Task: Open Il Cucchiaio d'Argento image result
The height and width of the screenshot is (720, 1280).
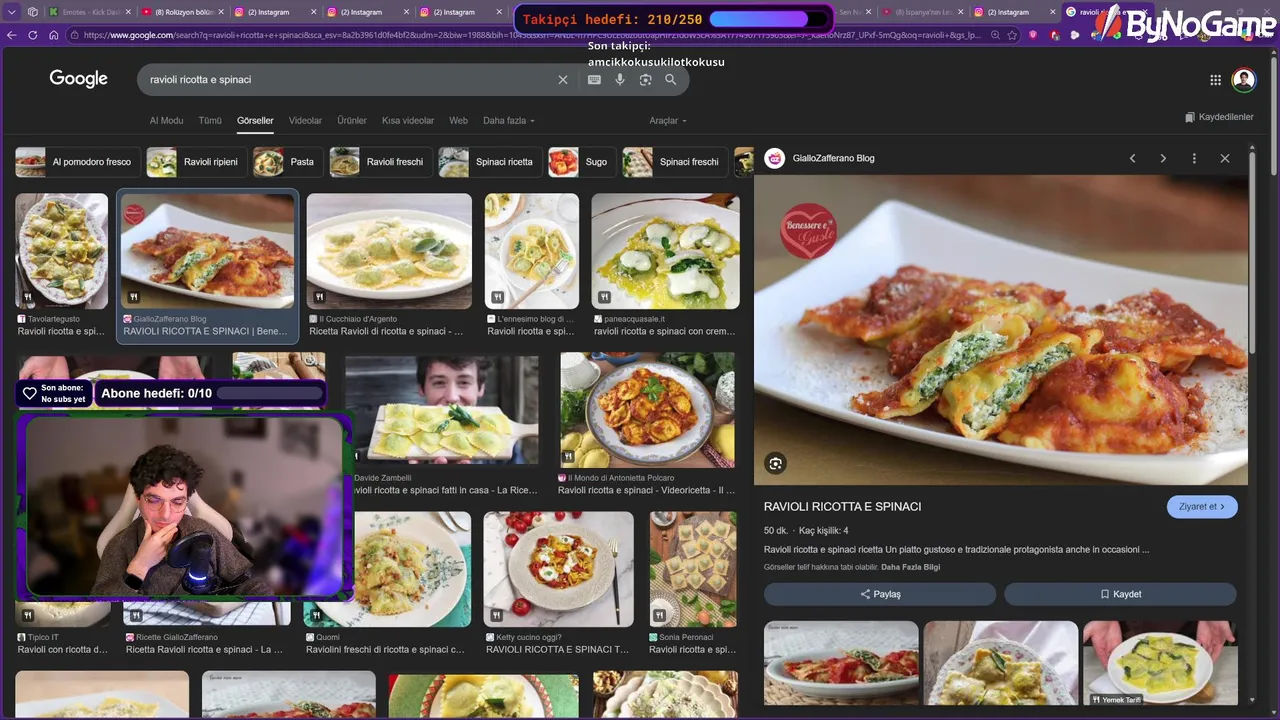Action: (389, 251)
